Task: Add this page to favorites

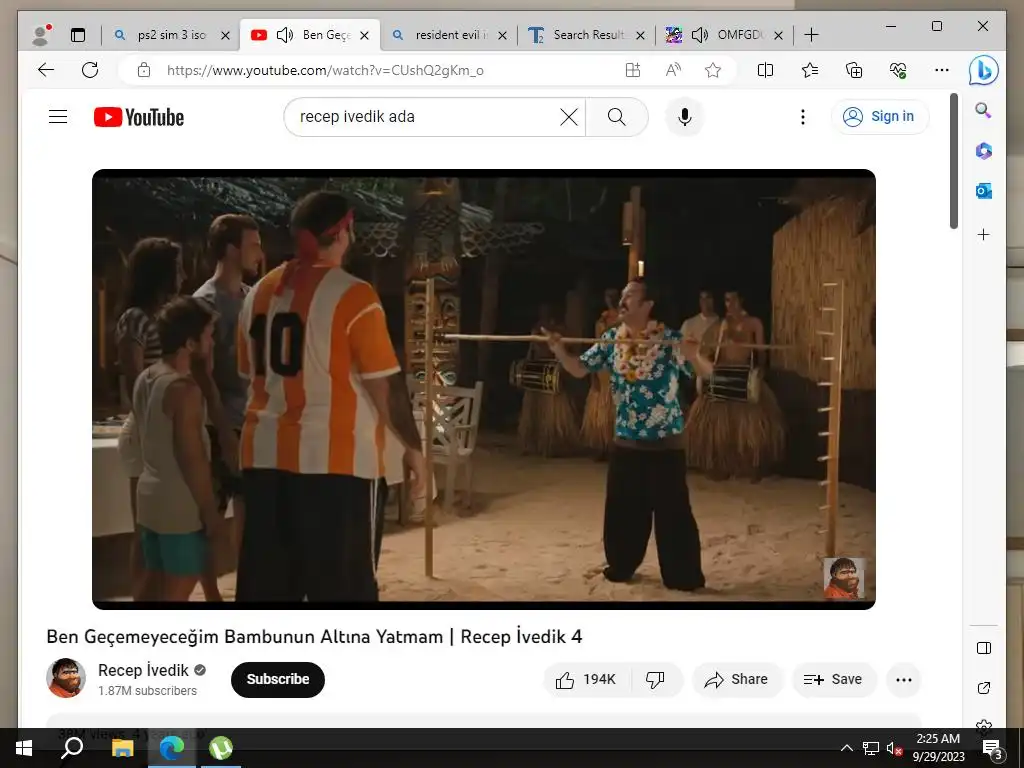Action: [x=712, y=70]
